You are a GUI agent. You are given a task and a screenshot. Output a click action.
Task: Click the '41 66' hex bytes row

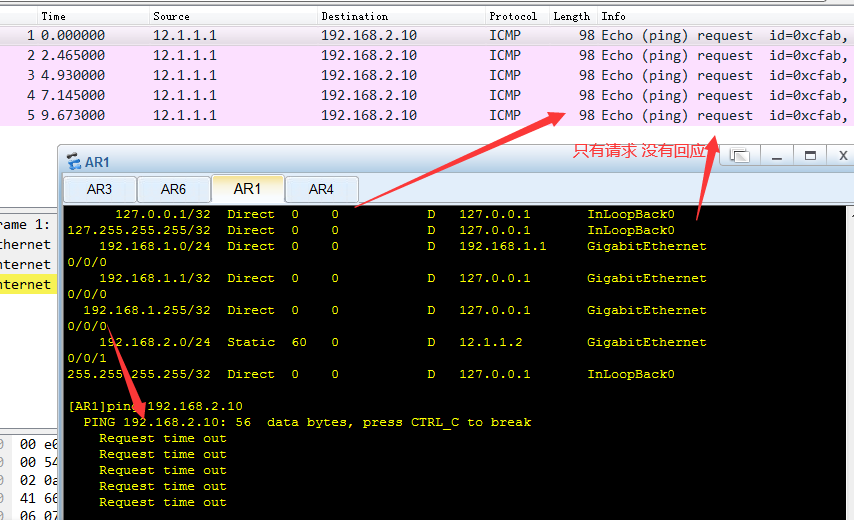(x=38, y=499)
